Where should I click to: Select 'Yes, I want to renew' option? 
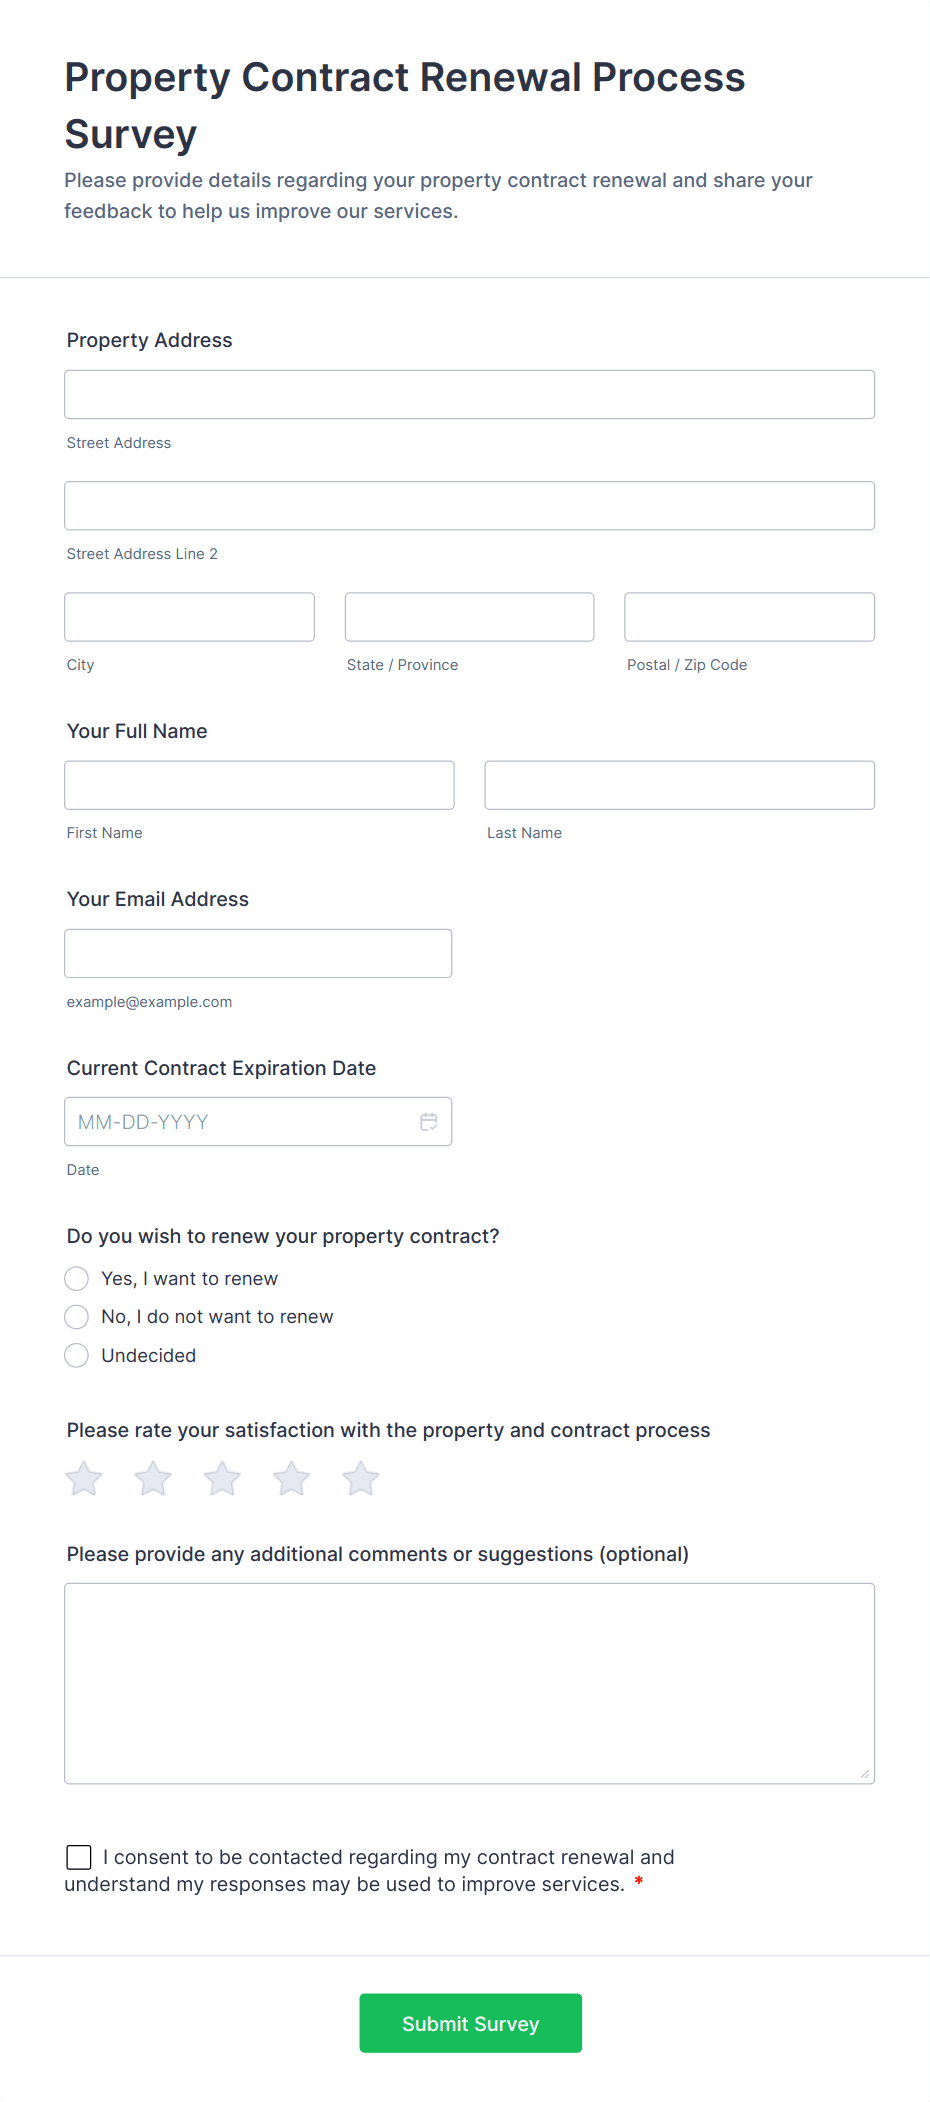77,1279
